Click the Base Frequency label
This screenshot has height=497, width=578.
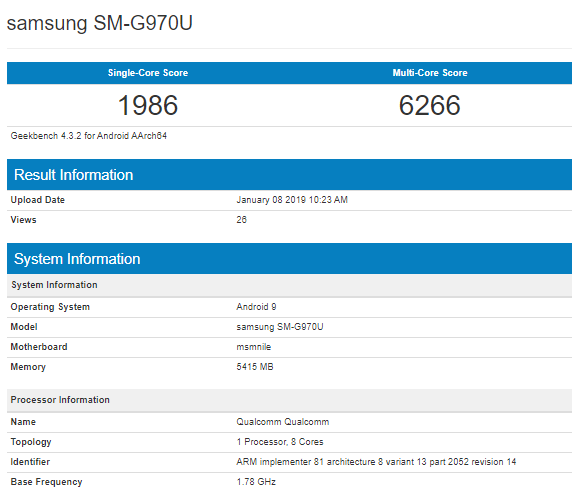[46, 482]
